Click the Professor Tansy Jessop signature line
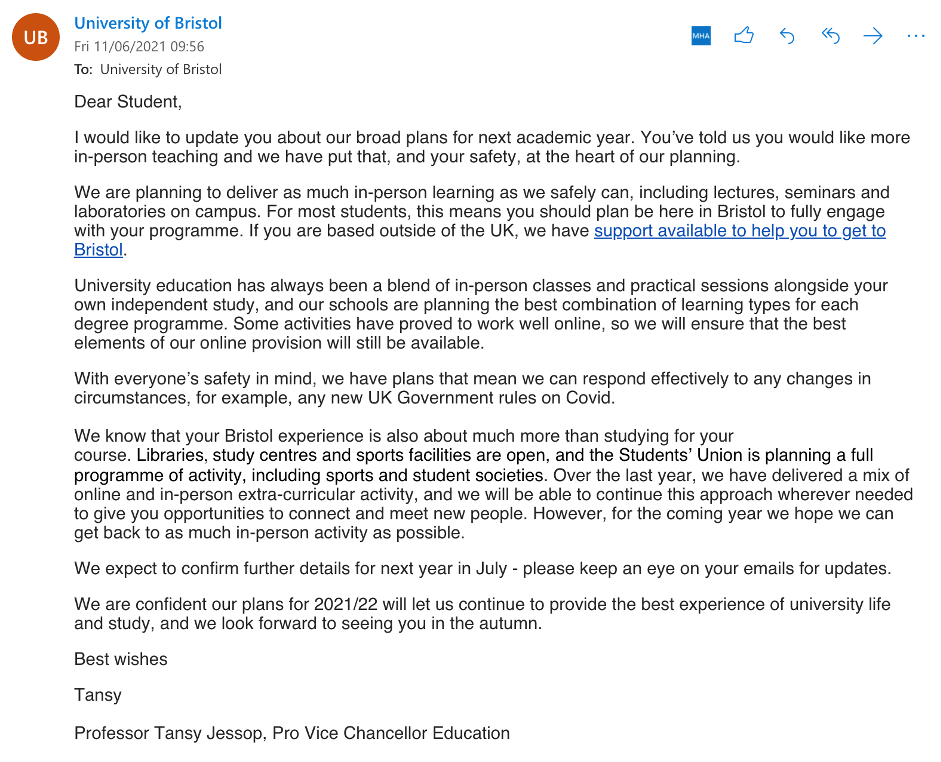The image size is (941, 762). tap(291, 733)
